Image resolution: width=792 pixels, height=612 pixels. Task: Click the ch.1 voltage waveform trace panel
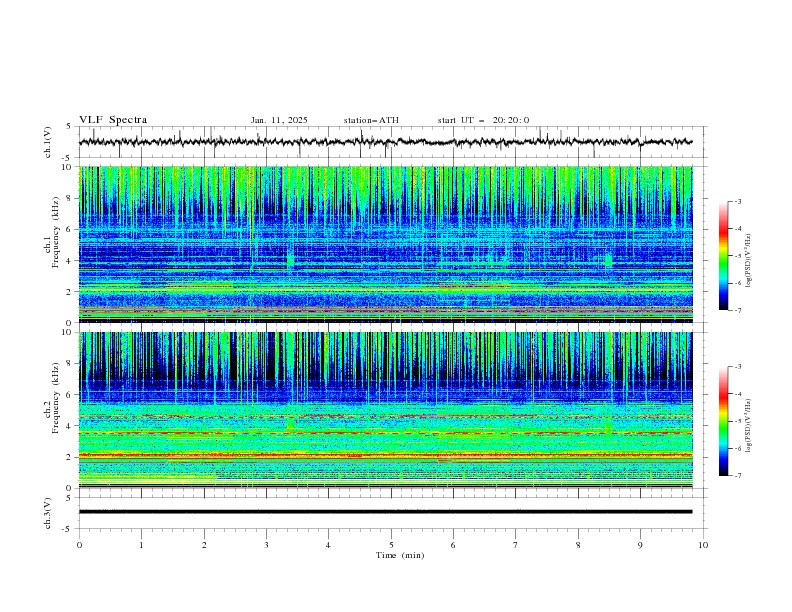click(393, 142)
